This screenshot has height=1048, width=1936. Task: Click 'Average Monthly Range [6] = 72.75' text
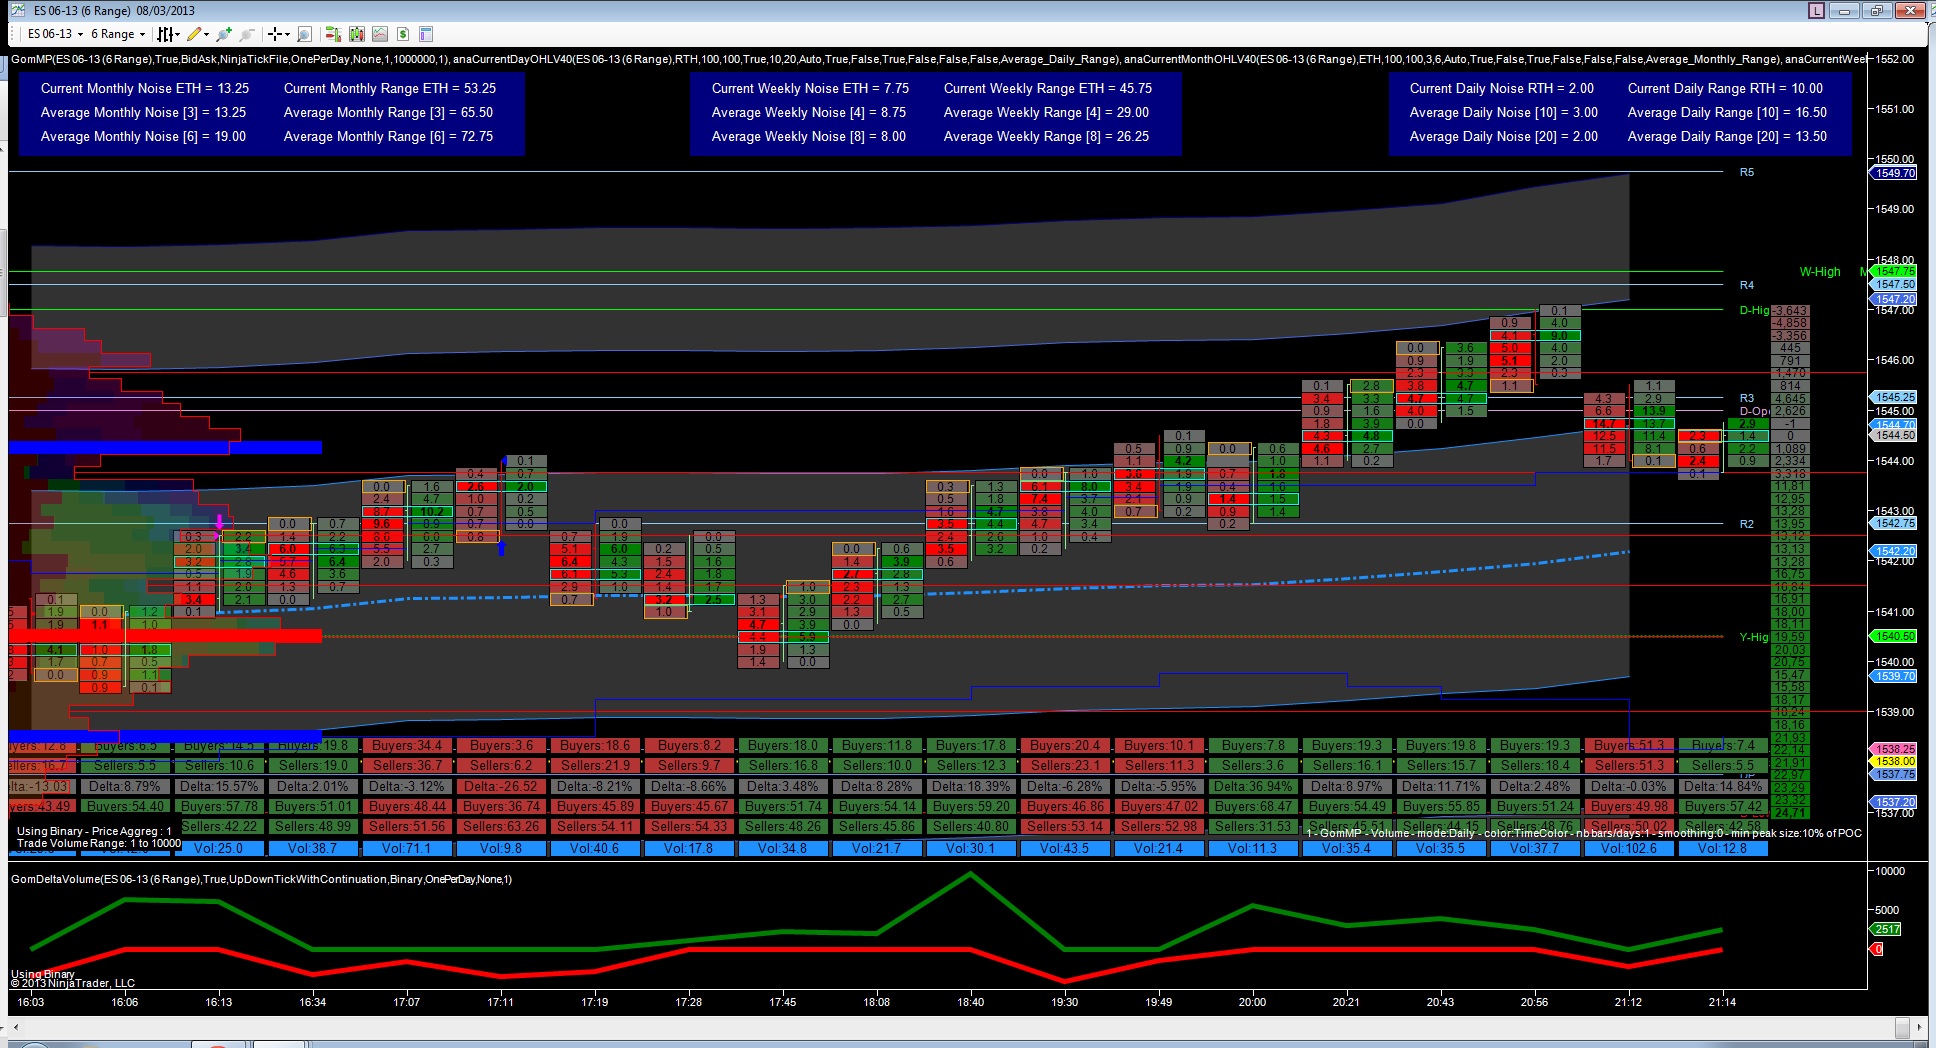[x=388, y=136]
